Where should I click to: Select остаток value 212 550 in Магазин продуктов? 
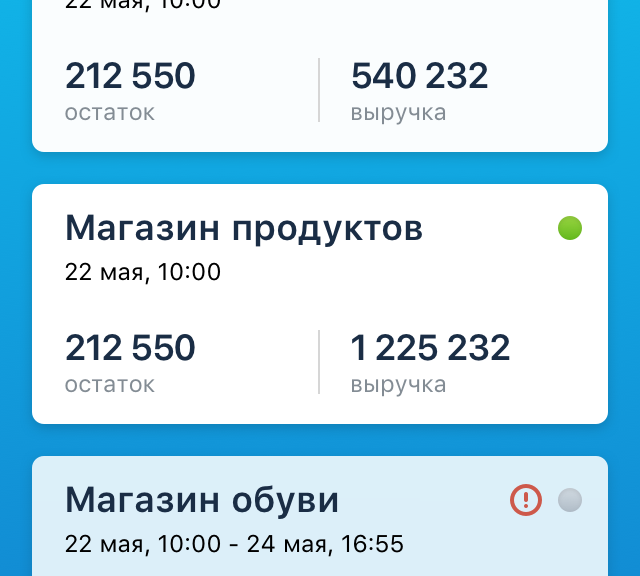point(130,347)
